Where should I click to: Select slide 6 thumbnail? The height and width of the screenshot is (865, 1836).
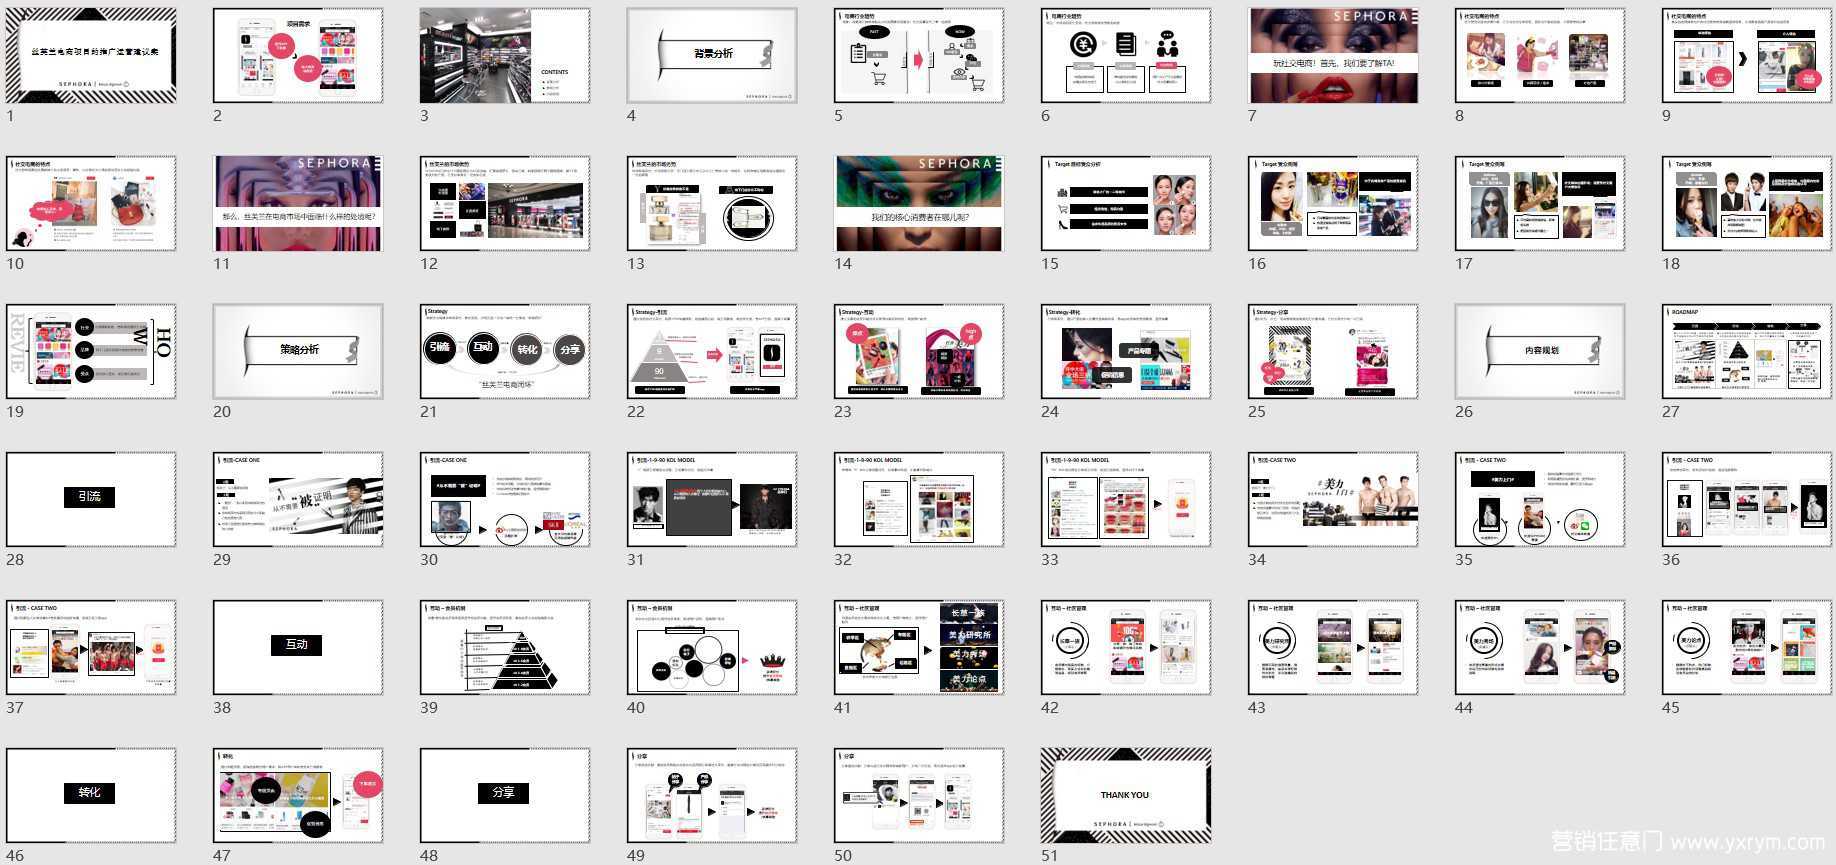[x=1126, y=55]
